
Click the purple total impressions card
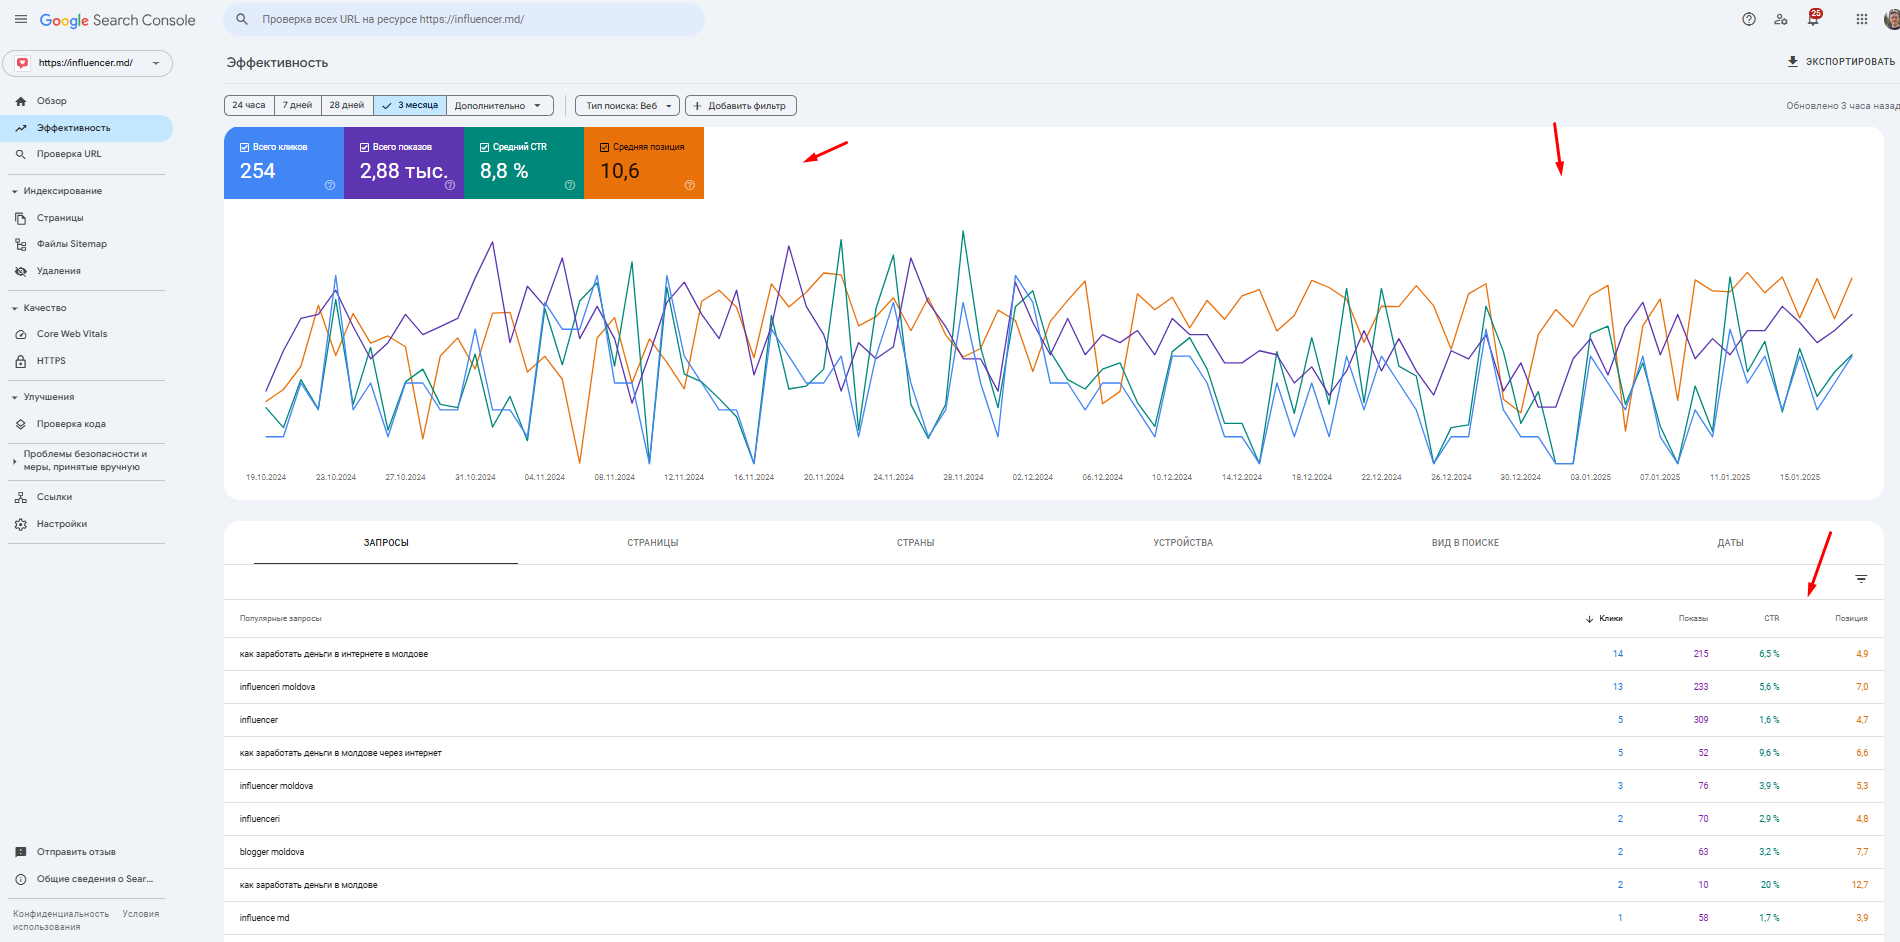pyautogui.click(x=403, y=163)
